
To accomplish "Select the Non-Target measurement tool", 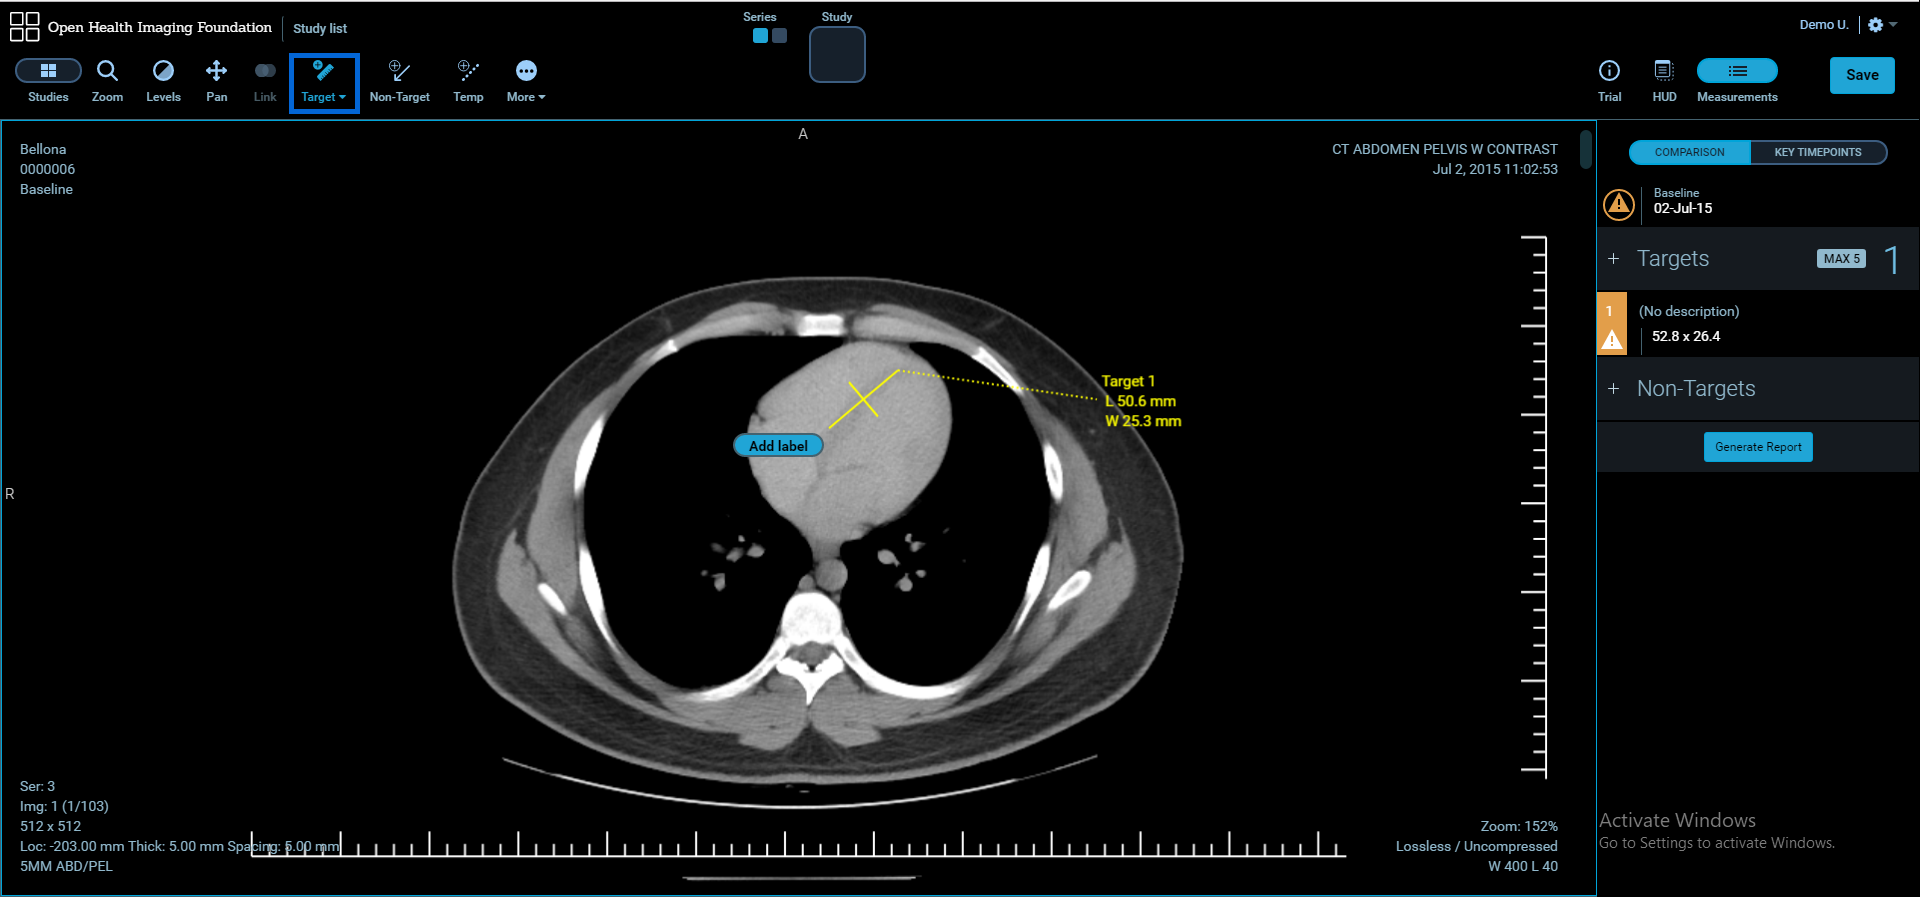I will point(399,72).
